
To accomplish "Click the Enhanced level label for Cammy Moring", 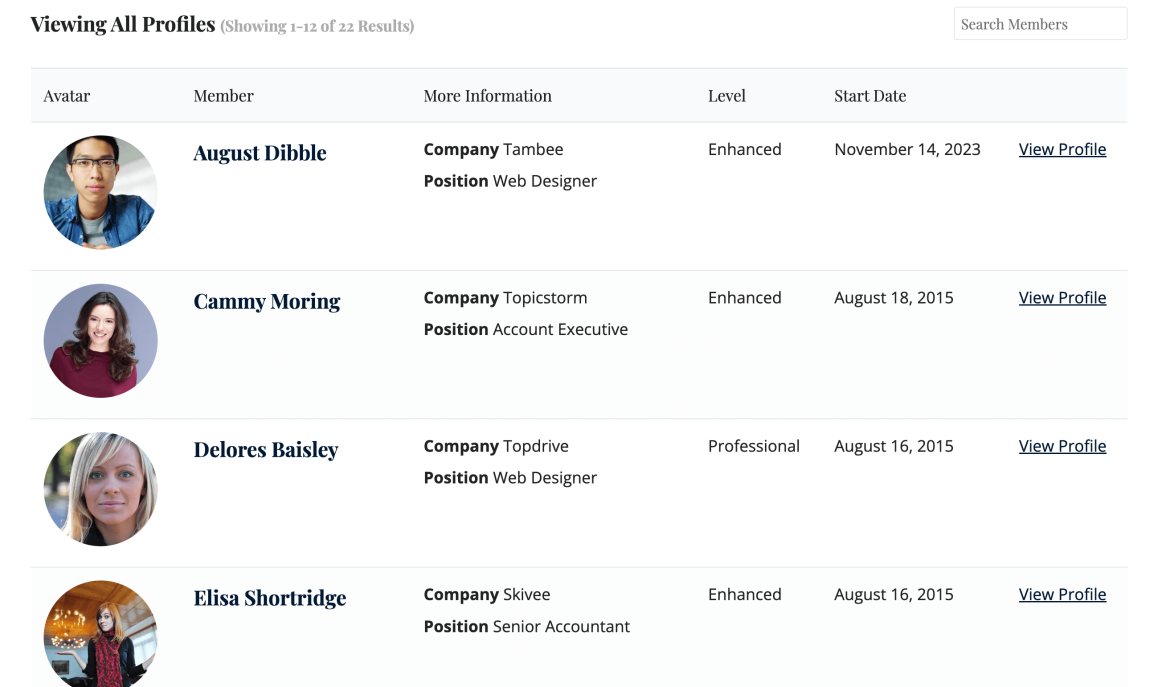I will 745,297.
